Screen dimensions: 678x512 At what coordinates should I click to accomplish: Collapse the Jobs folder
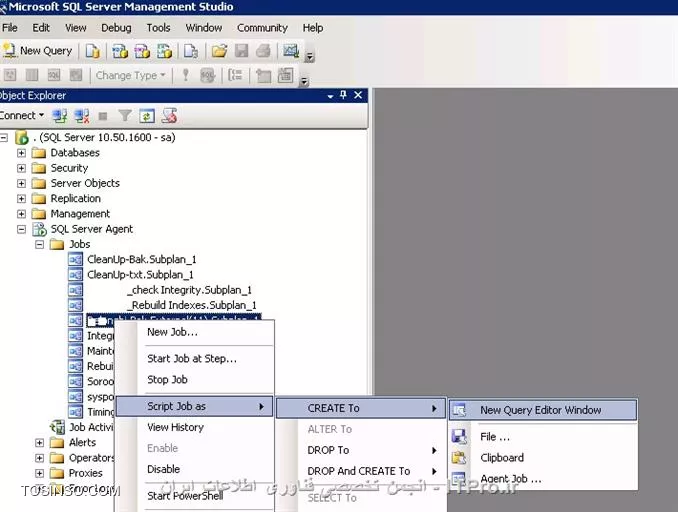pos(39,245)
